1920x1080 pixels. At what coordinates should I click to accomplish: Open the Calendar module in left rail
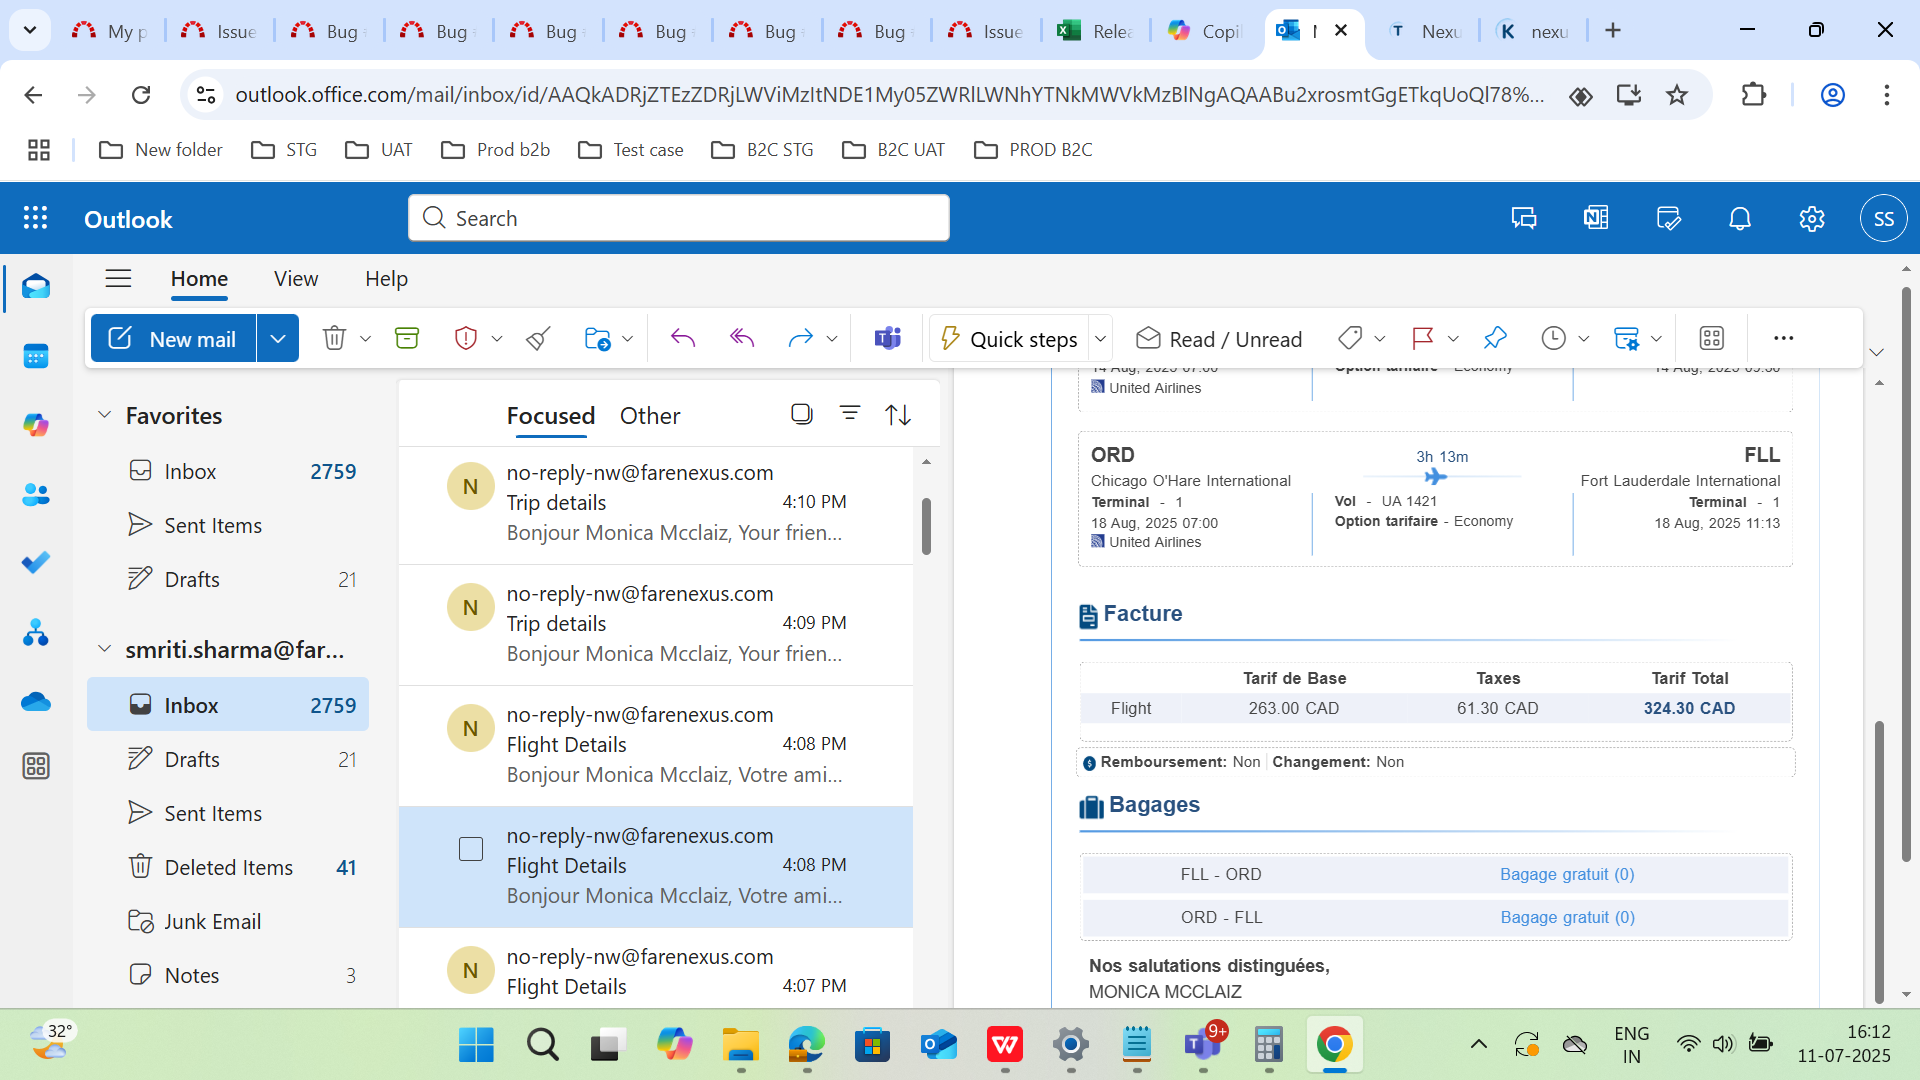36,356
